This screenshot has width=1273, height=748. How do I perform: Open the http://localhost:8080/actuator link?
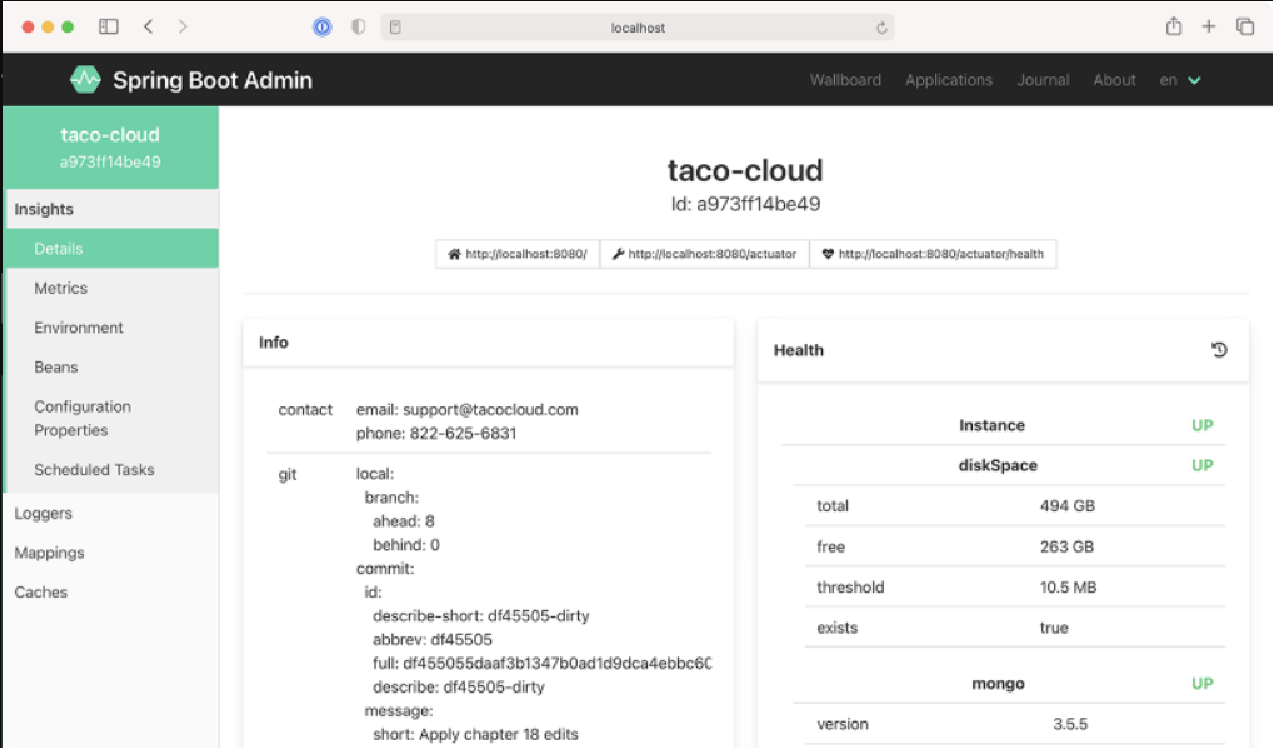[704, 254]
